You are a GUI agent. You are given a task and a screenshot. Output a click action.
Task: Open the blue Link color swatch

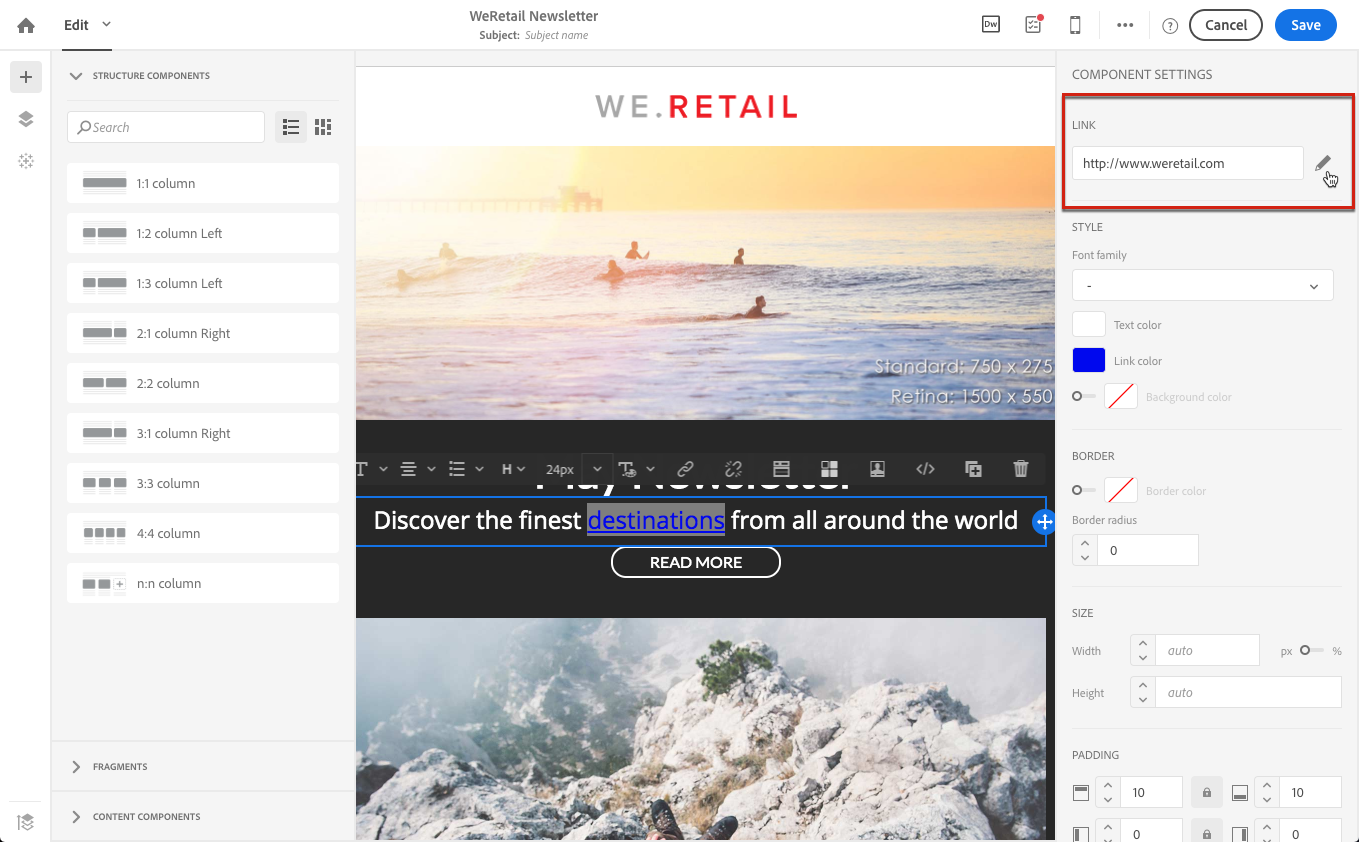(x=1089, y=360)
